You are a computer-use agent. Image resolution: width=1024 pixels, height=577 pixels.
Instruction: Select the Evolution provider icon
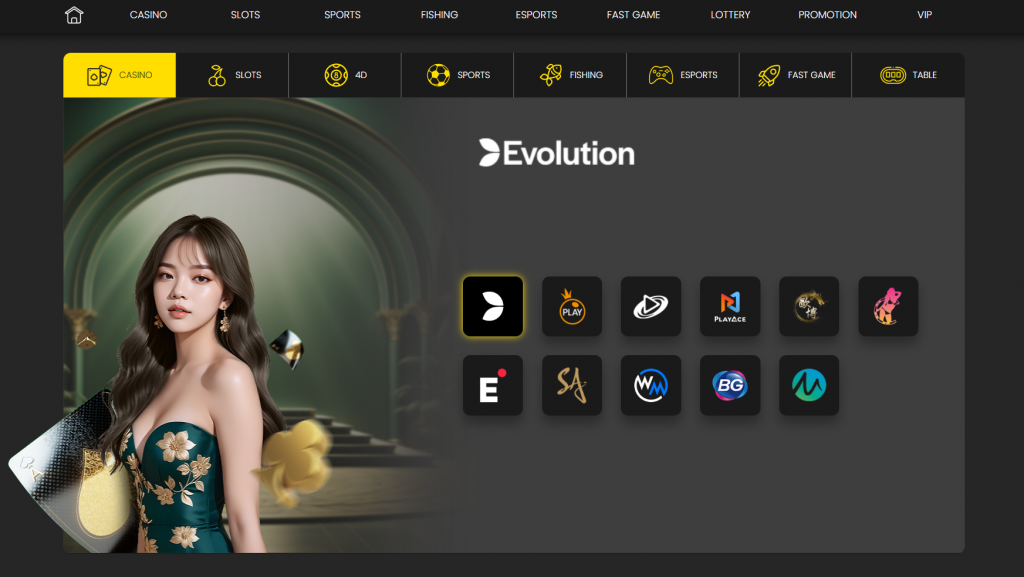point(492,306)
